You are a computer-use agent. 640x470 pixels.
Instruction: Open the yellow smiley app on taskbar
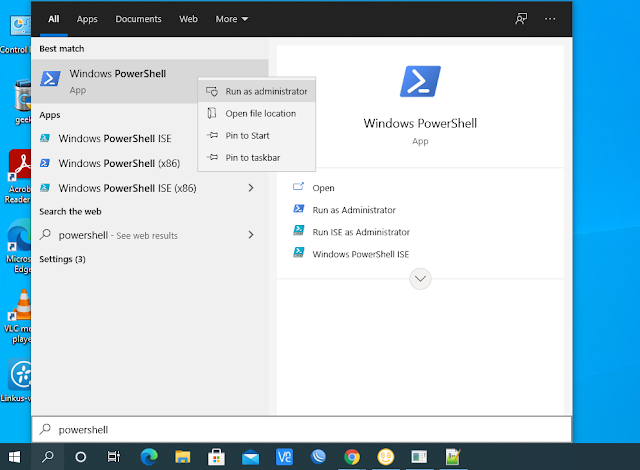(386, 457)
